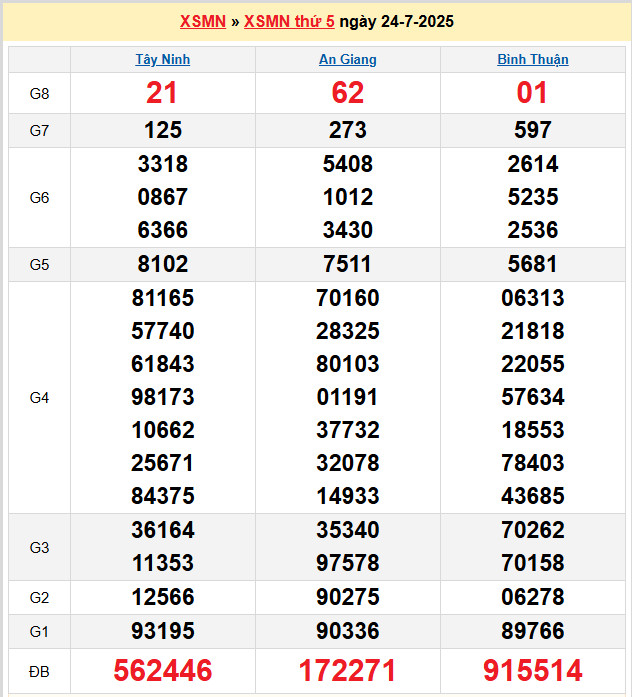This screenshot has height=697, width=632.
Task: Click Bình Thuận special prize 915514
Action: click(x=532, y=671)
